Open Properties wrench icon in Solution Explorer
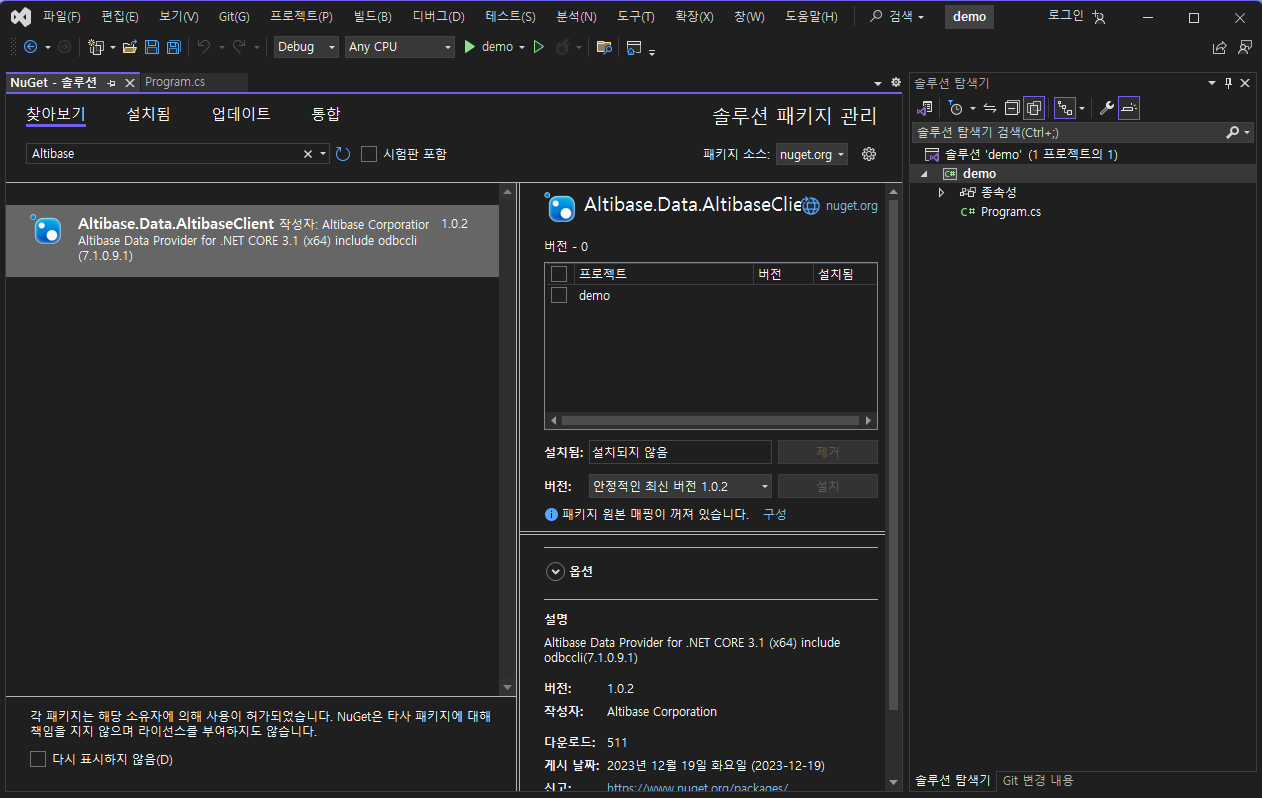 (1106, 108)
